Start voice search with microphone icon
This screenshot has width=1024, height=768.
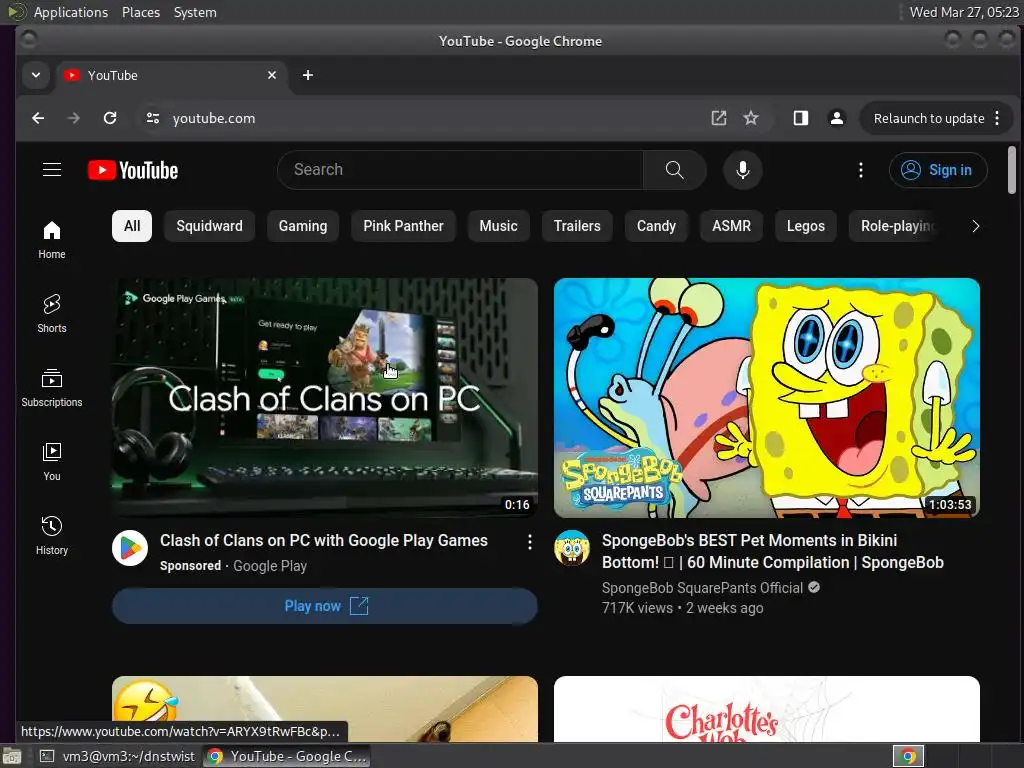click(743, 170)
